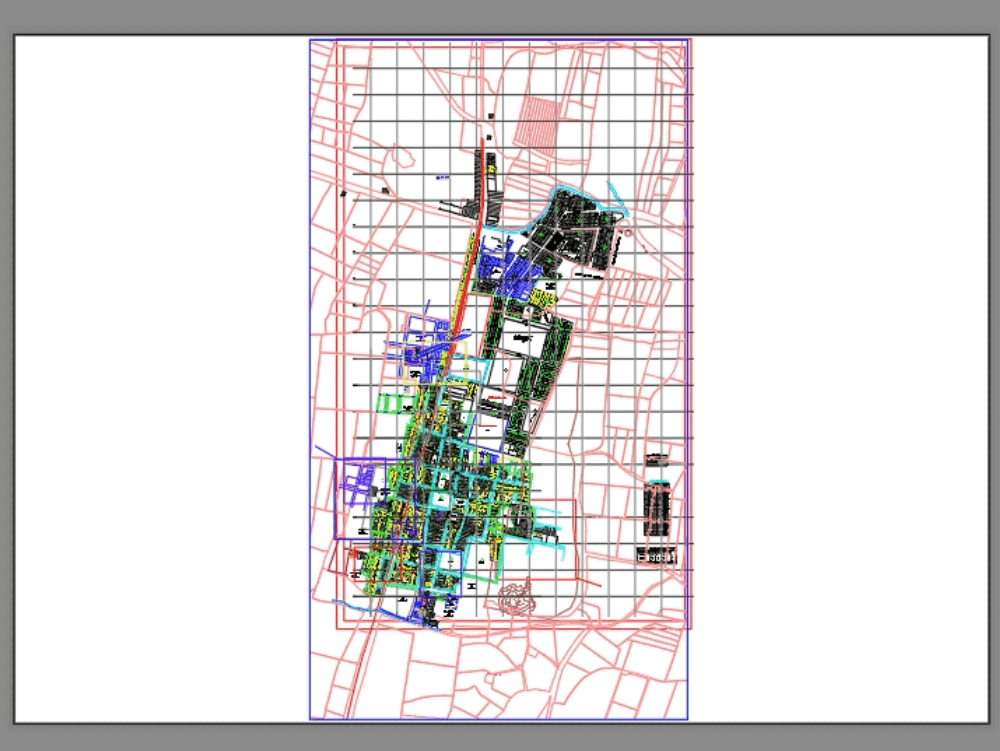Select the cyan canal at lower left
The image size is (1000, 751).
click(x=380, y=605)
